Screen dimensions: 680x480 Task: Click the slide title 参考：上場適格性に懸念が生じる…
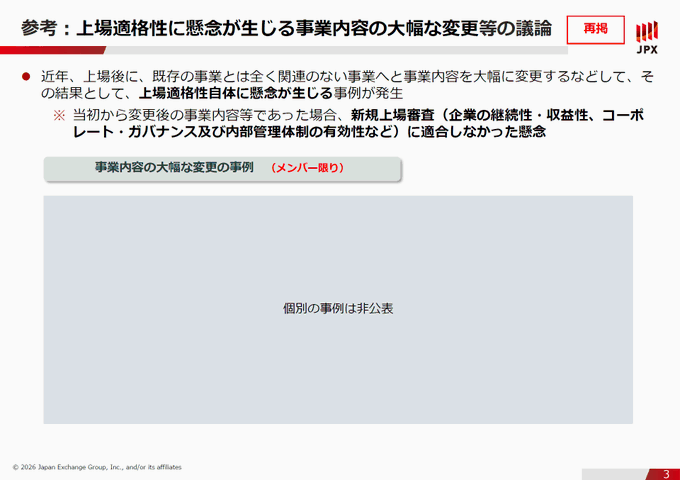tap(286, 29)
